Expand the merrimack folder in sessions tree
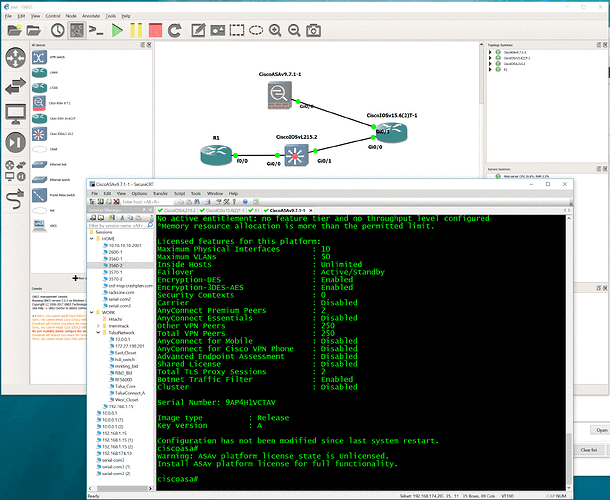Viewport: 610px width, 500px height. click(x=98, y=326)
